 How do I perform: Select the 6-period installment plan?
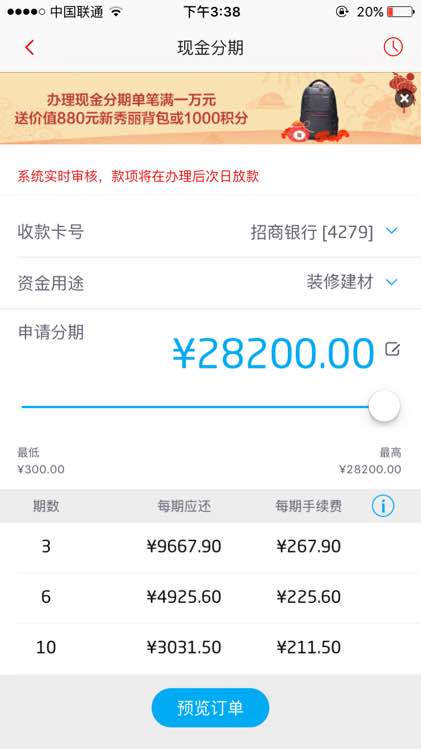coord(210,597)
